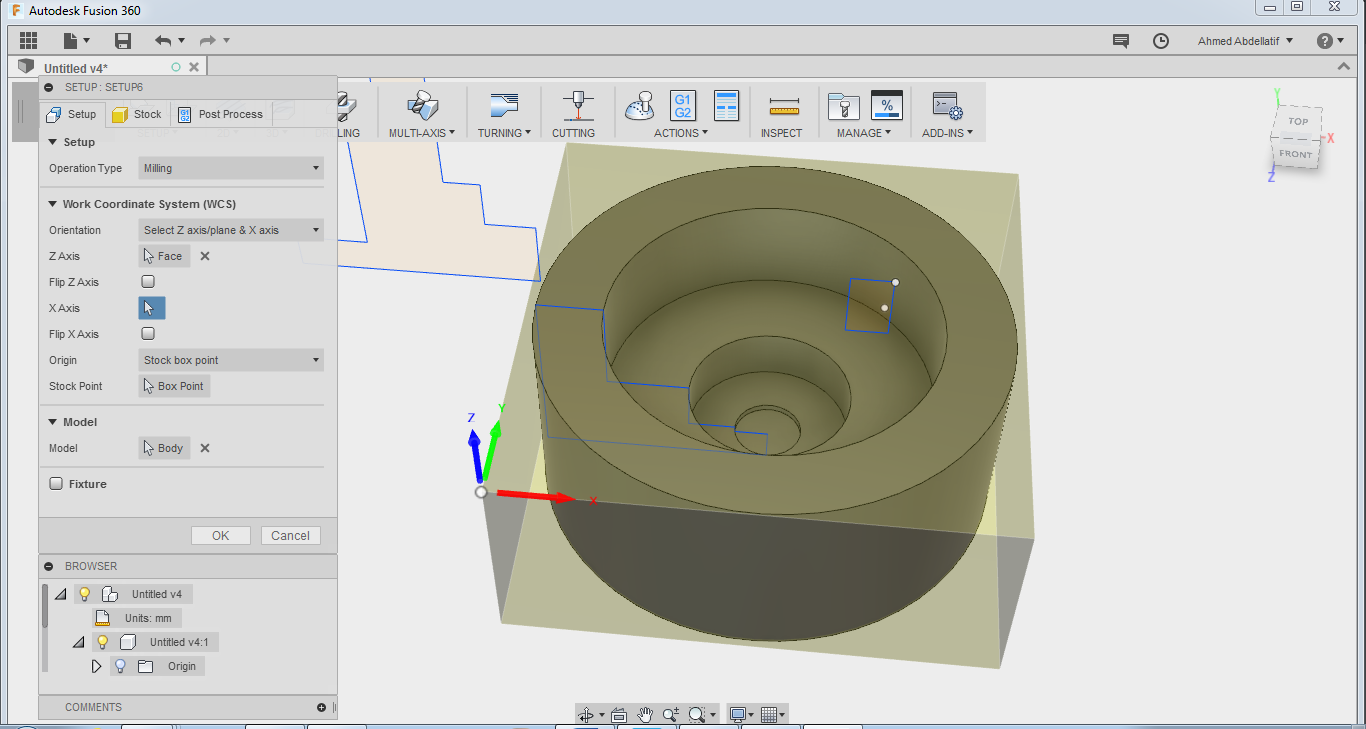Click the Z Axis Face selection button
1366x729 pixels.
164,256
